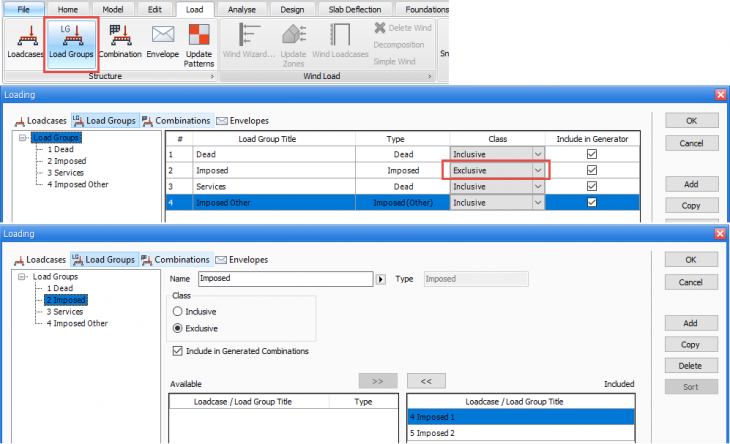Select Load Groups in upper Loading dialog

coord(105,121)
